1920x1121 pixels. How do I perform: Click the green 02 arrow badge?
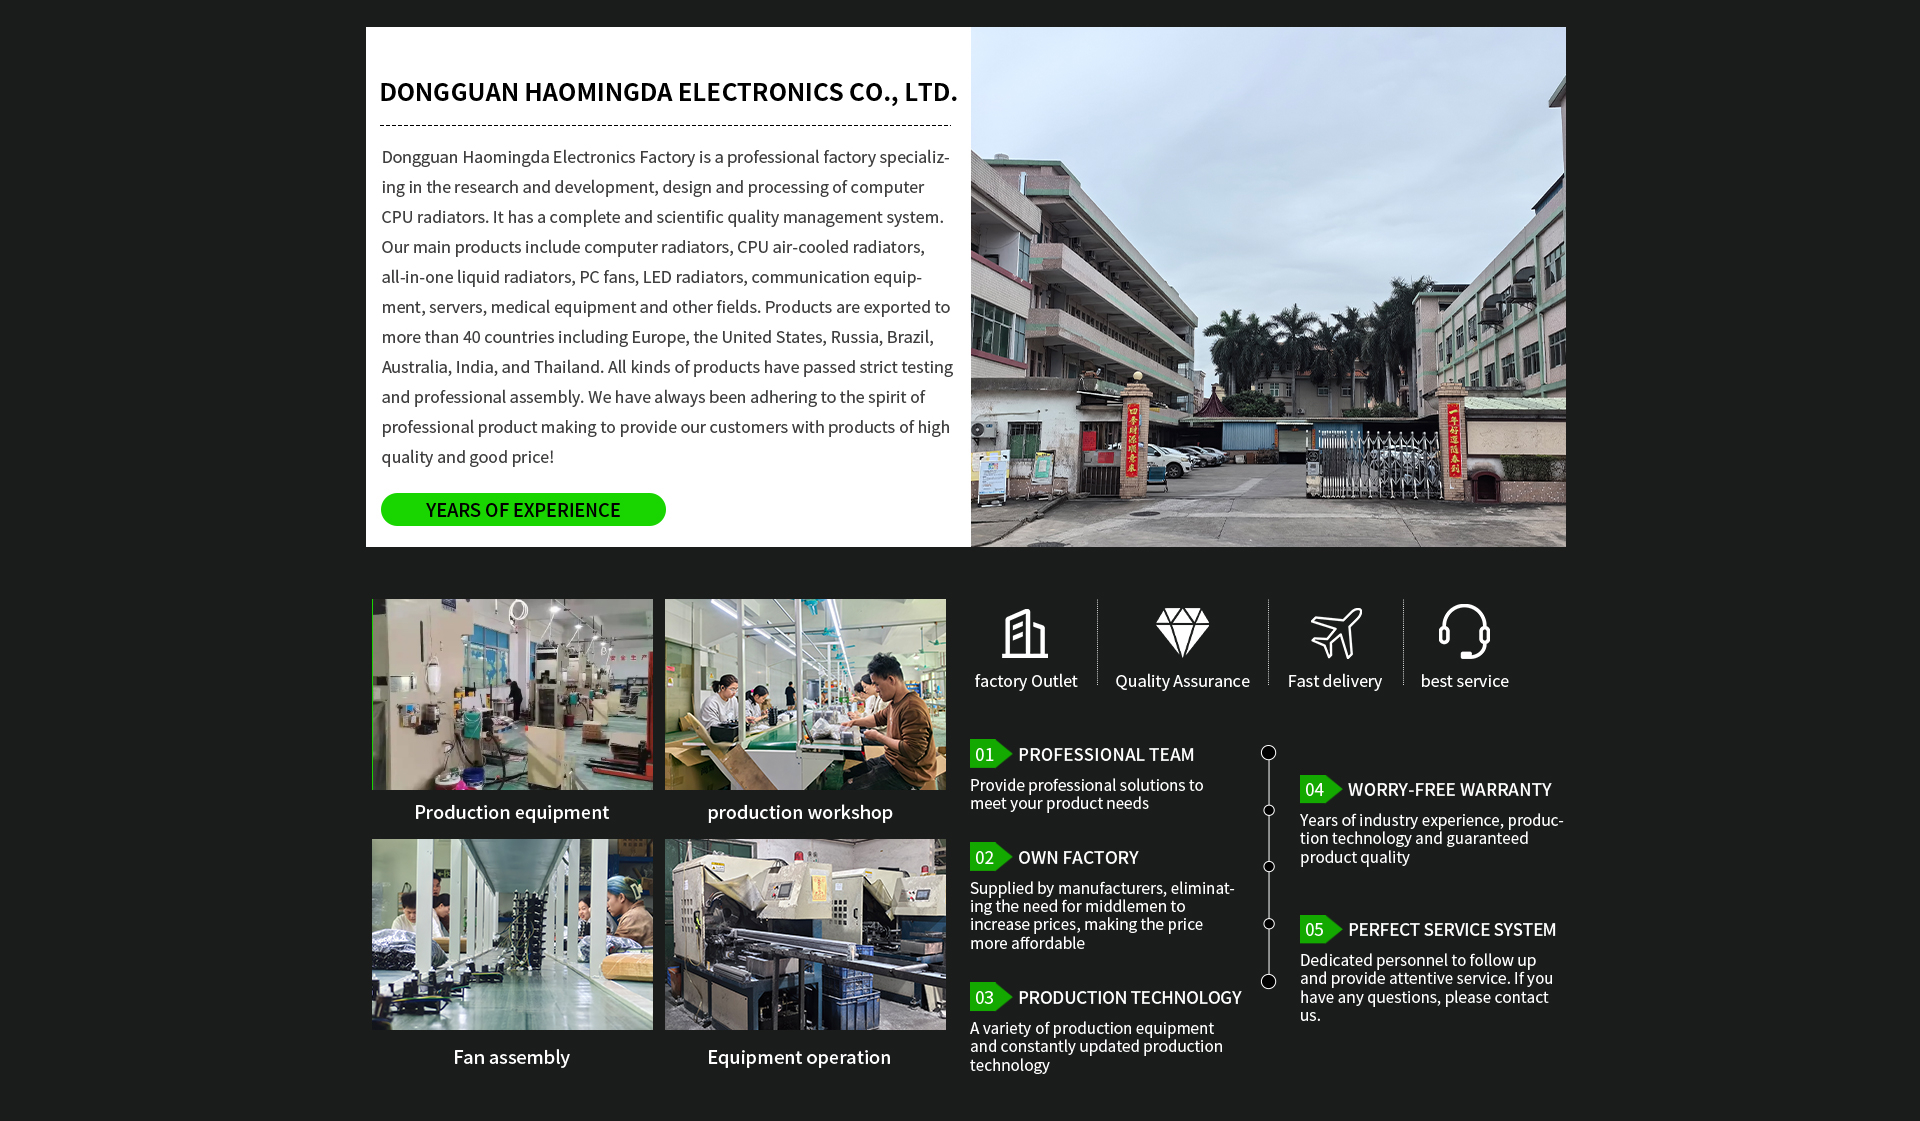[x=989, y=857]
